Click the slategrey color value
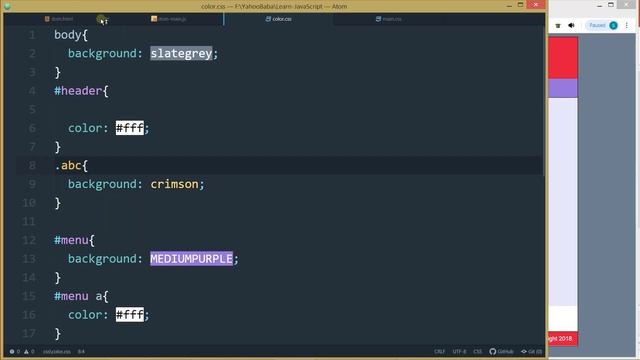The width and height of the screenshot is (640, 360). [181, 53]
